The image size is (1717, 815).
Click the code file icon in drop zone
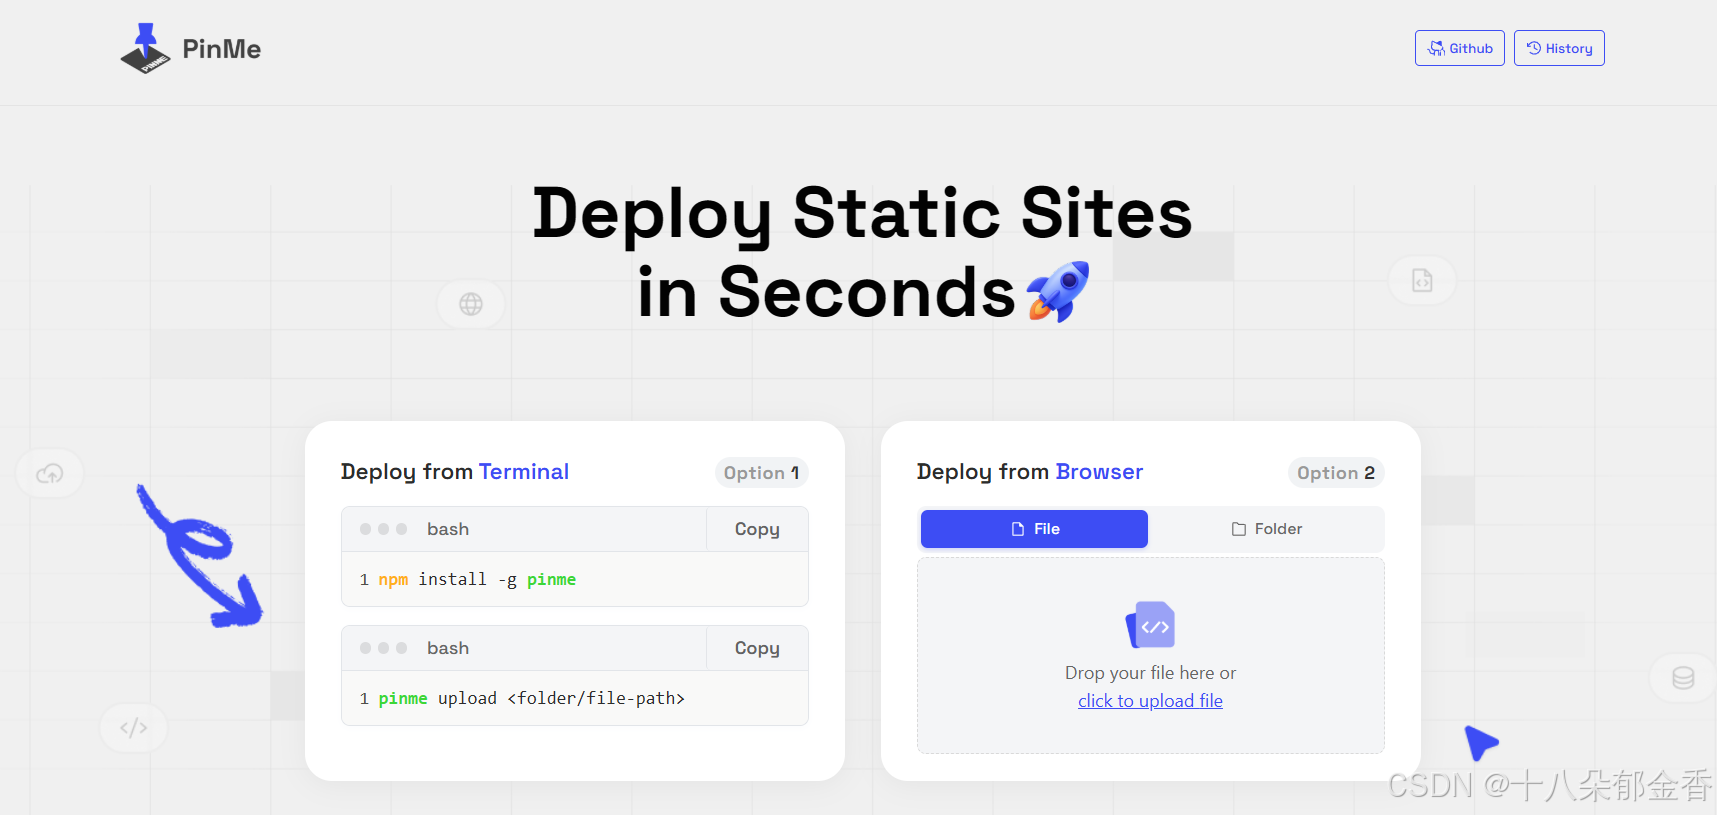1151,625
